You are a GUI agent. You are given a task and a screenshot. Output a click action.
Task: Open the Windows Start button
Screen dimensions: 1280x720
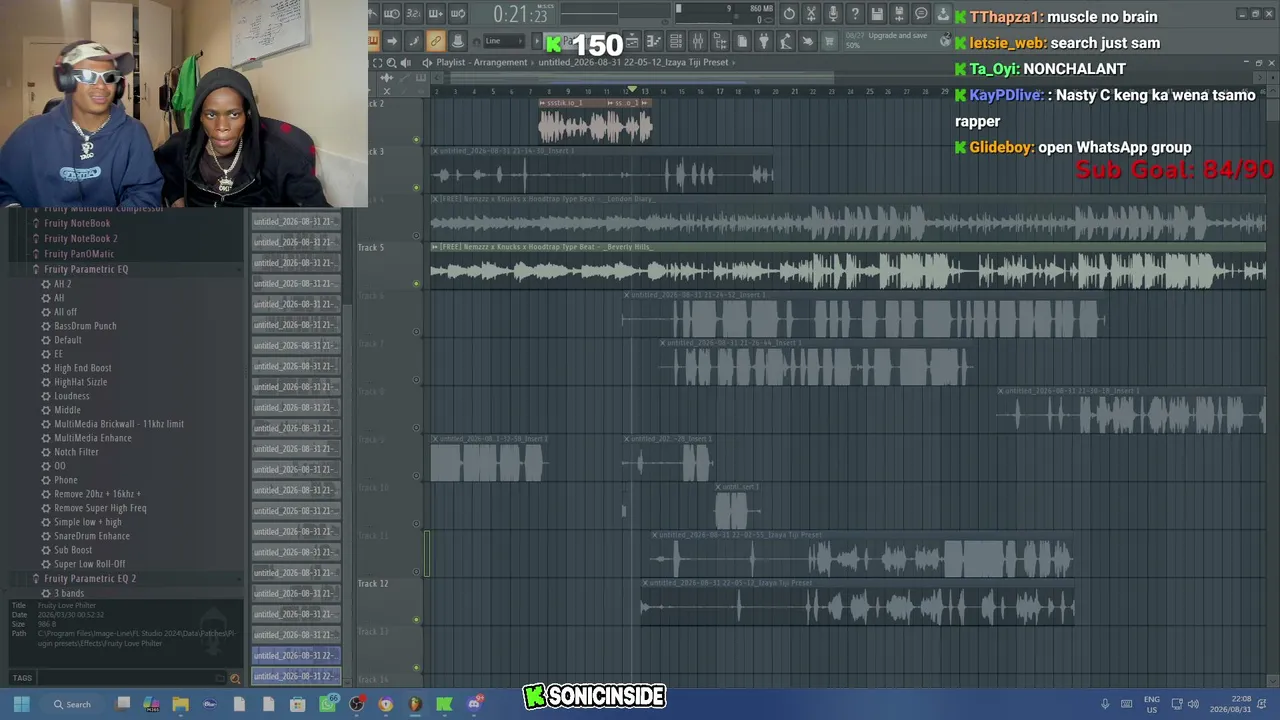tap(21, 704)
